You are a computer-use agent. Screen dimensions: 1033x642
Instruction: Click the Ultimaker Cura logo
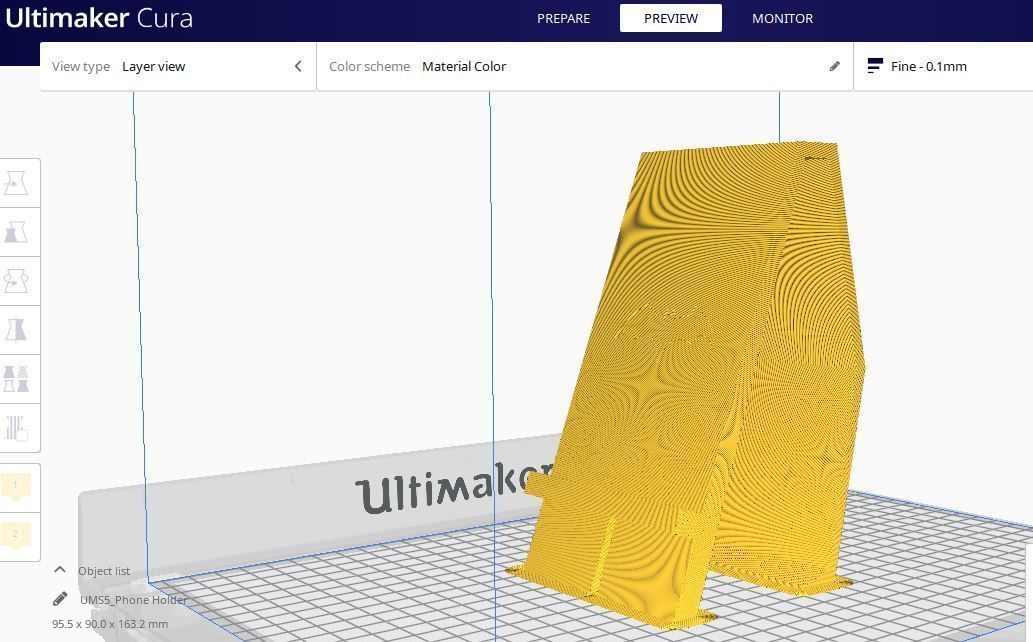tap(99, 18)
